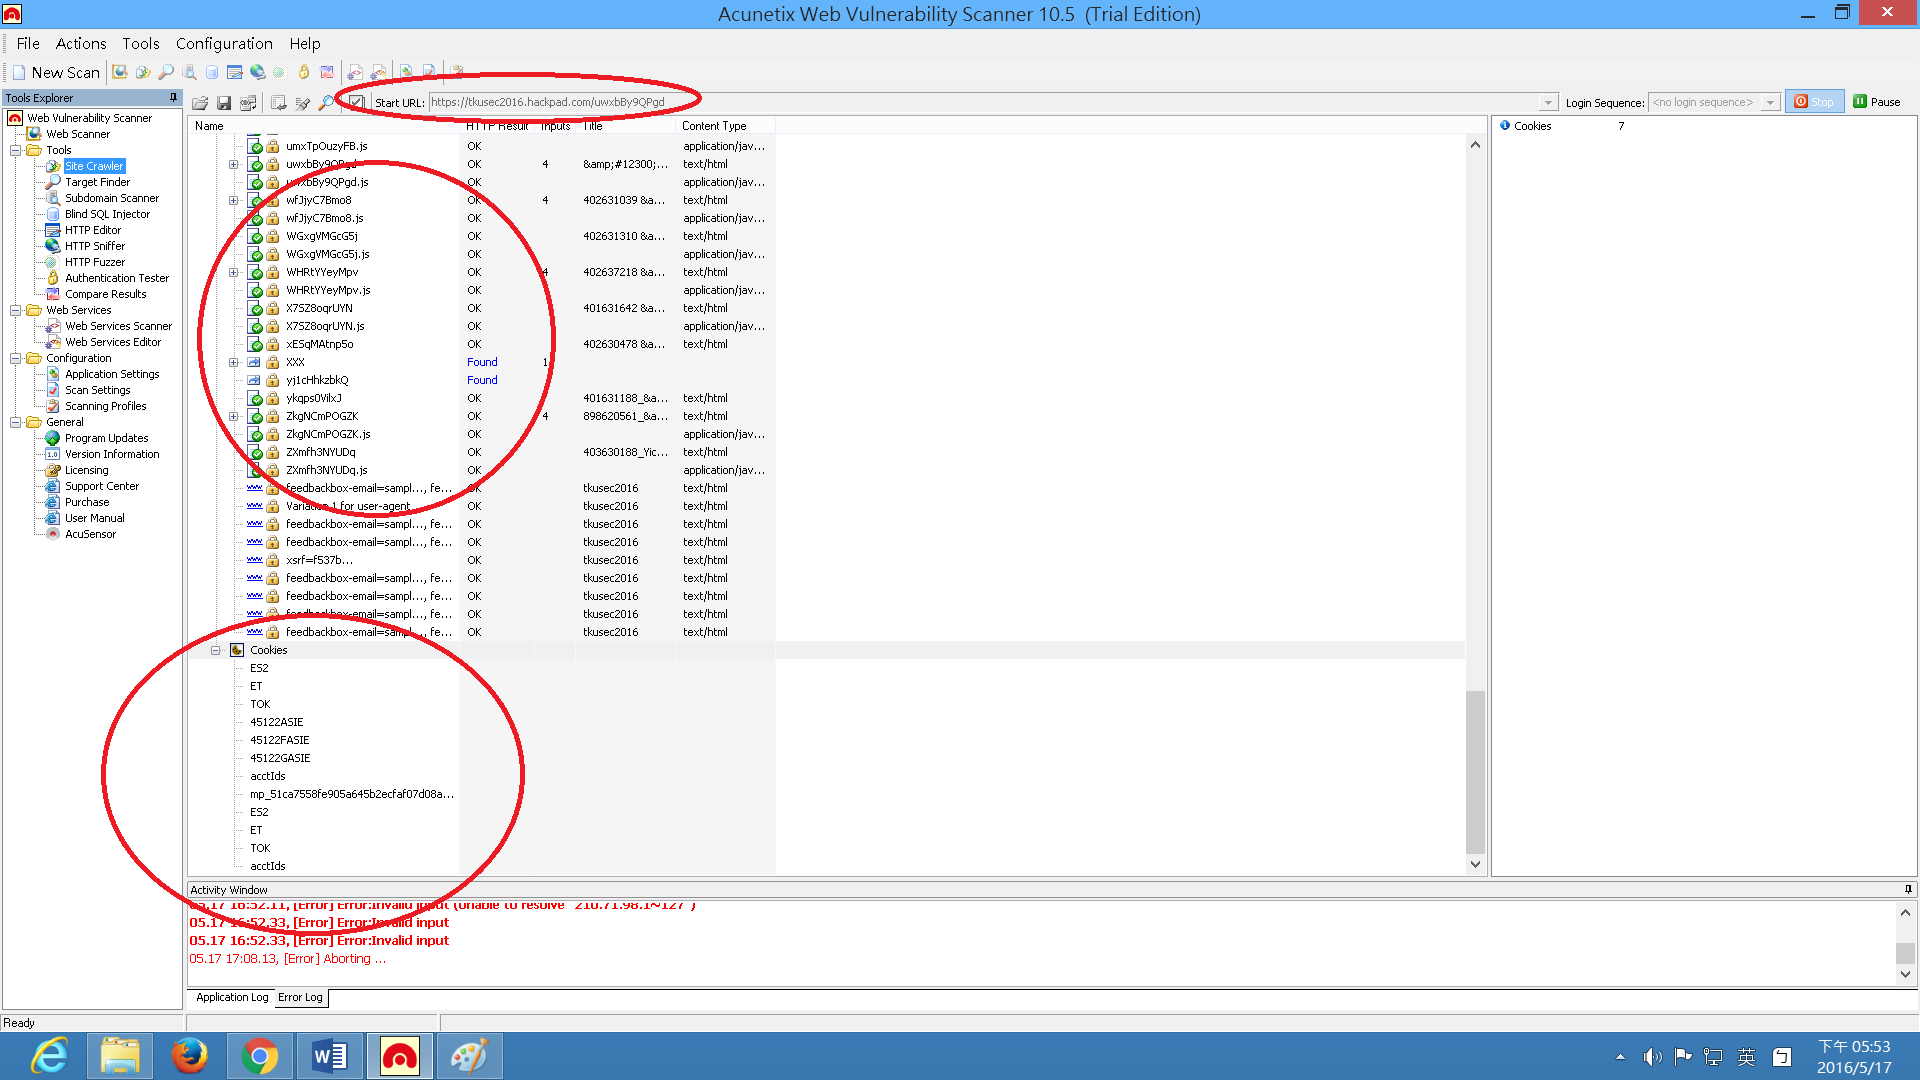Open Web Services Editor toolbar icon
The image size is (1920, 1080).
point(378,72)
